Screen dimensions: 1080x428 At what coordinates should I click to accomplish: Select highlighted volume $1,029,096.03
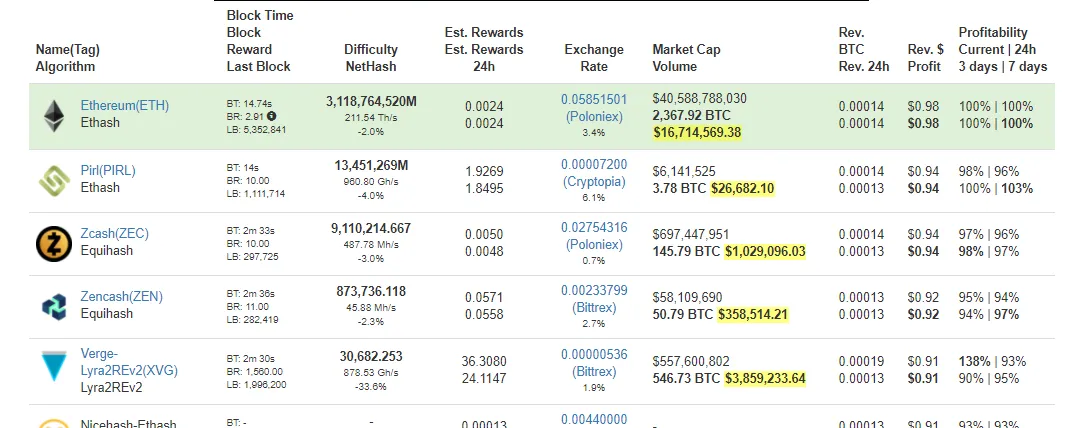765,252
